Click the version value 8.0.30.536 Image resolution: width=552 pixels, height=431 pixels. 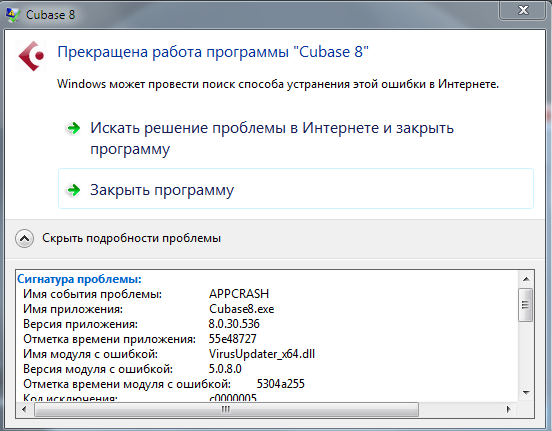point(234,324)
